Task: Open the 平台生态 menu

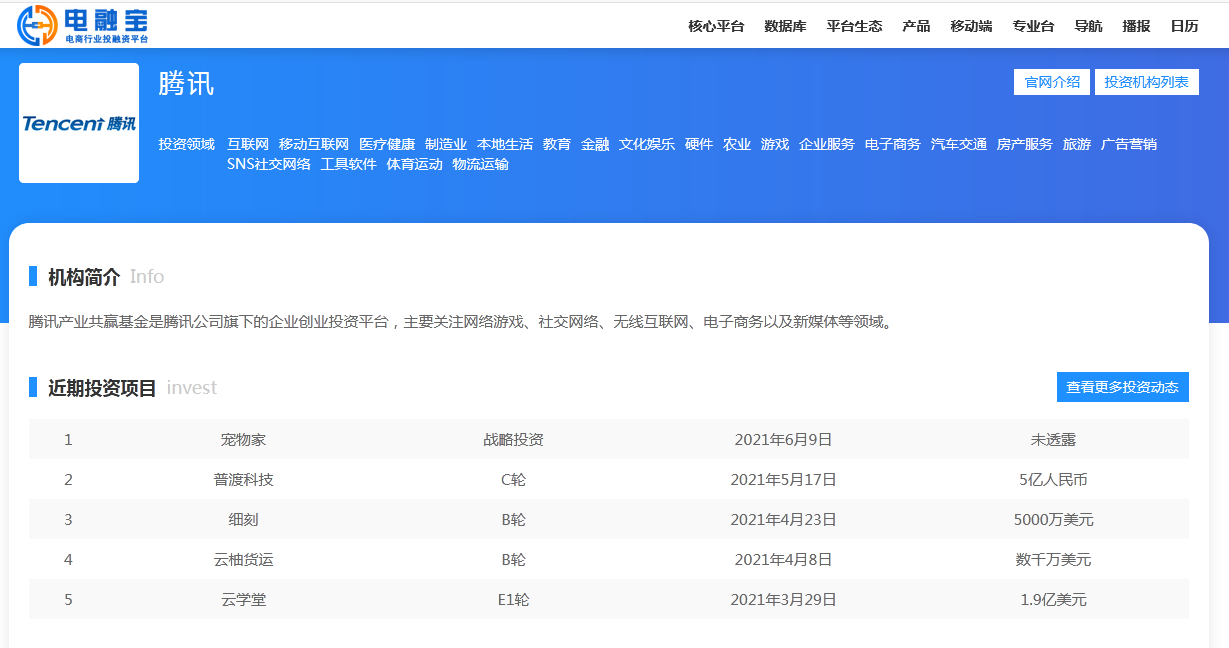Action: click(854, 26)
